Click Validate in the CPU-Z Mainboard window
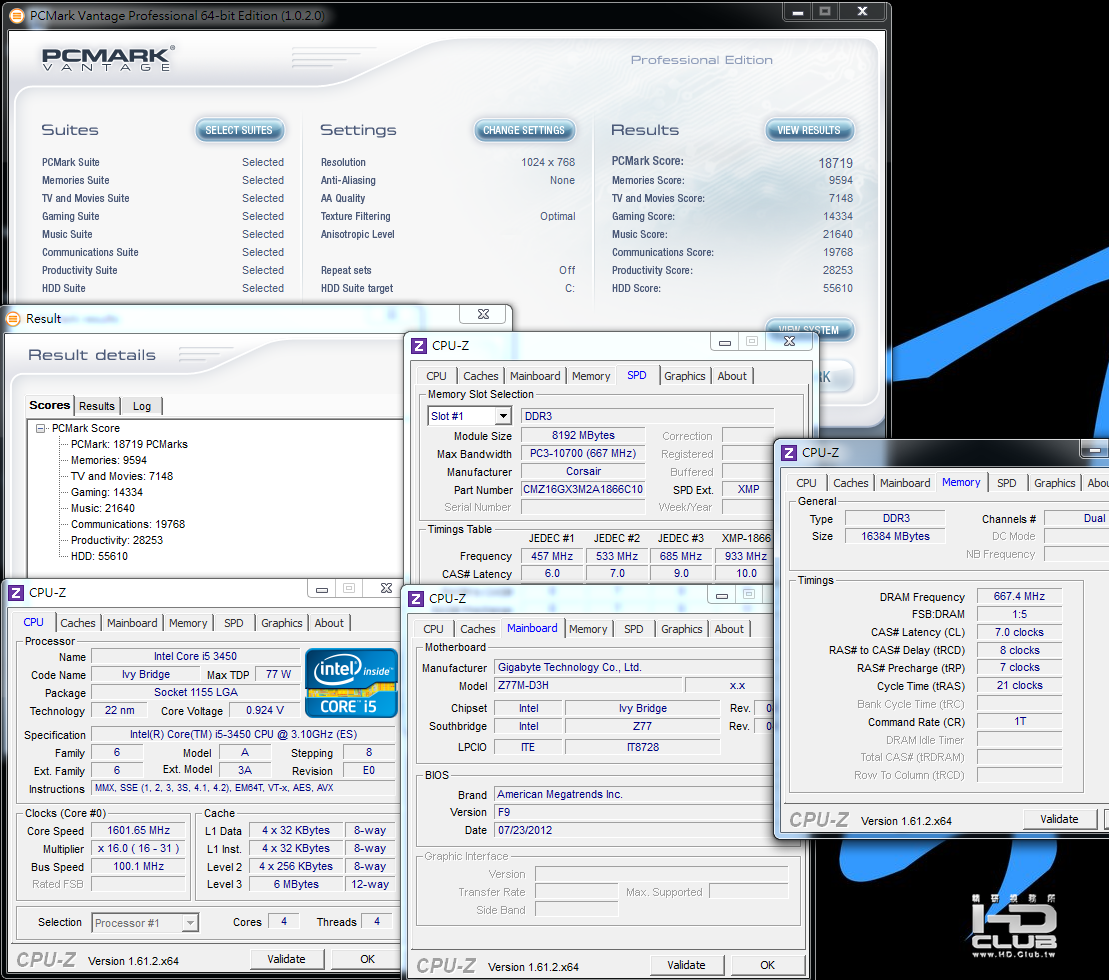 (686, 965)
